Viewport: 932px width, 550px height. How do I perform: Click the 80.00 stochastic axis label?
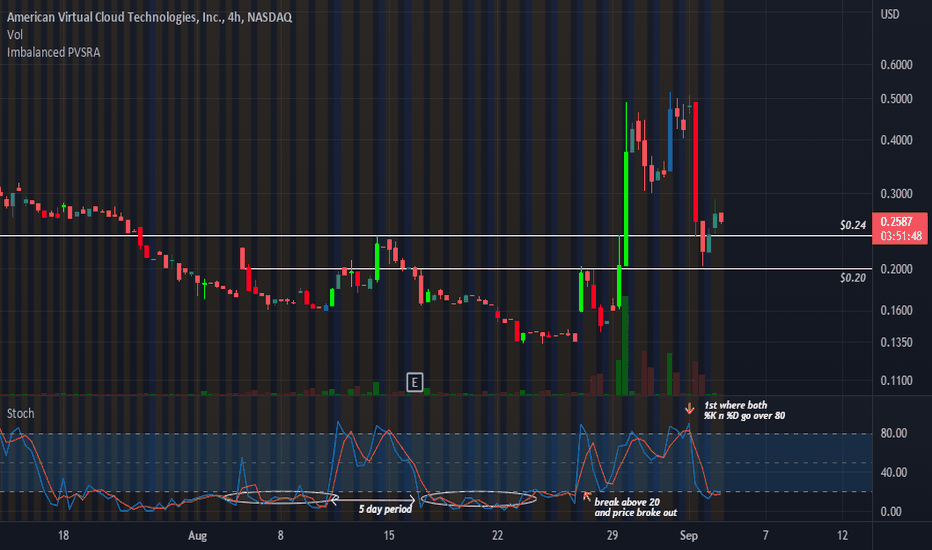point(893,433)
